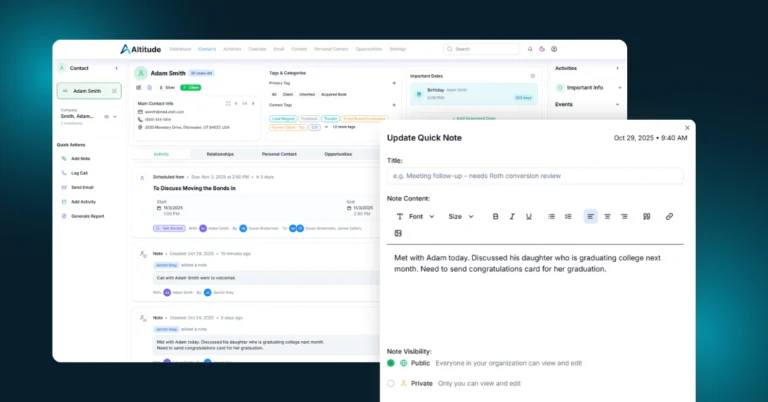Open notifications bell in Altitude header

530,49
